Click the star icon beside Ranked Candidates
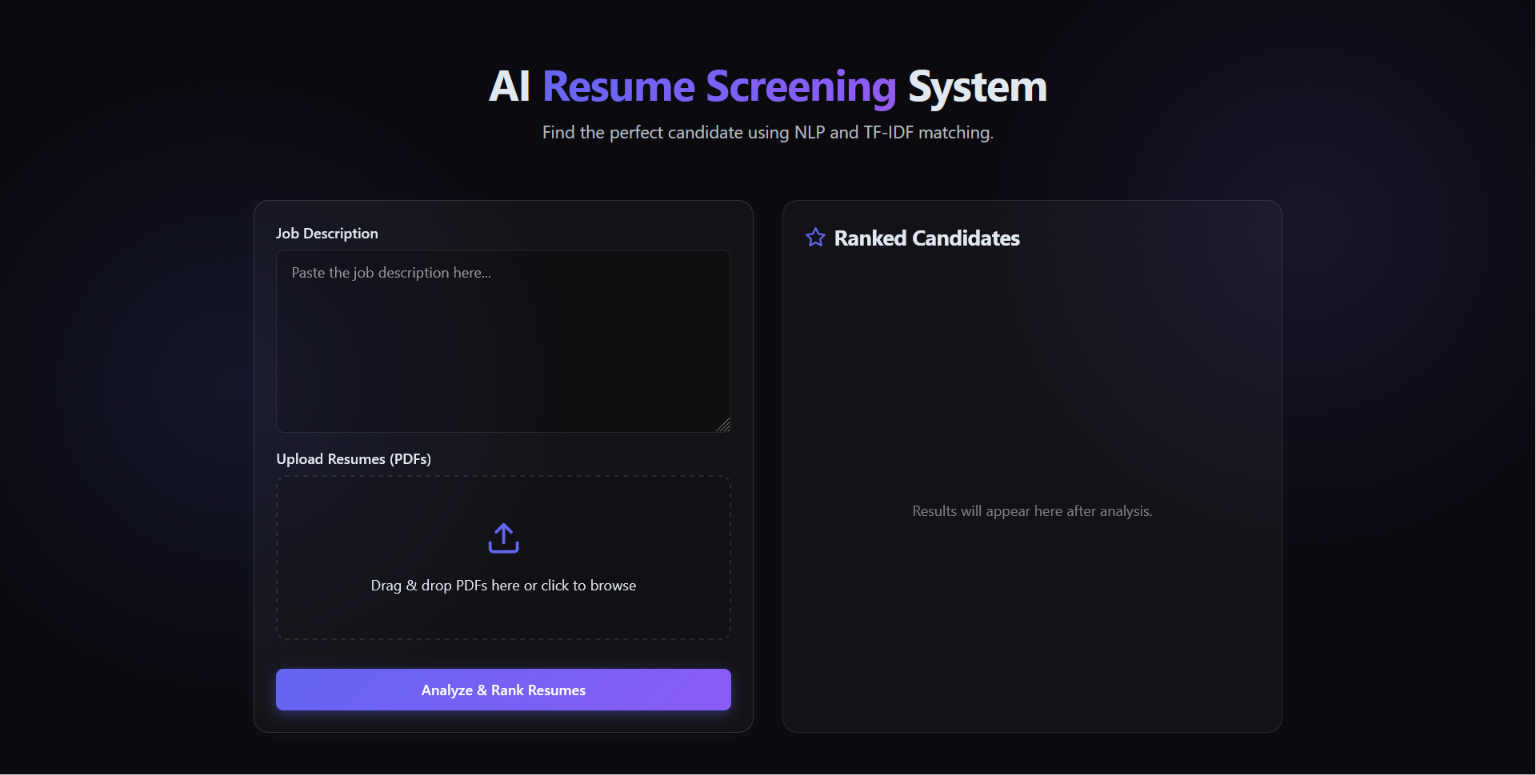1536x775 pixels. (x=816, y=238)
